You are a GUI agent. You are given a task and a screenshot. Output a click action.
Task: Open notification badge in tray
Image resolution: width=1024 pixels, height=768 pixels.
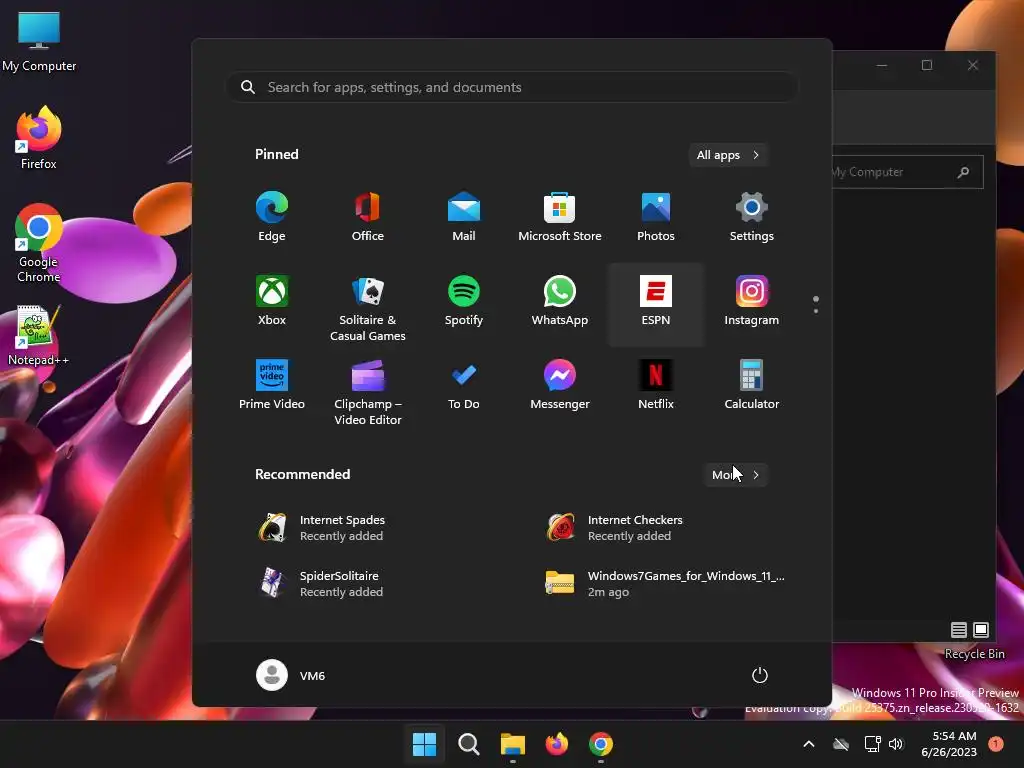(x=996, y=744)
